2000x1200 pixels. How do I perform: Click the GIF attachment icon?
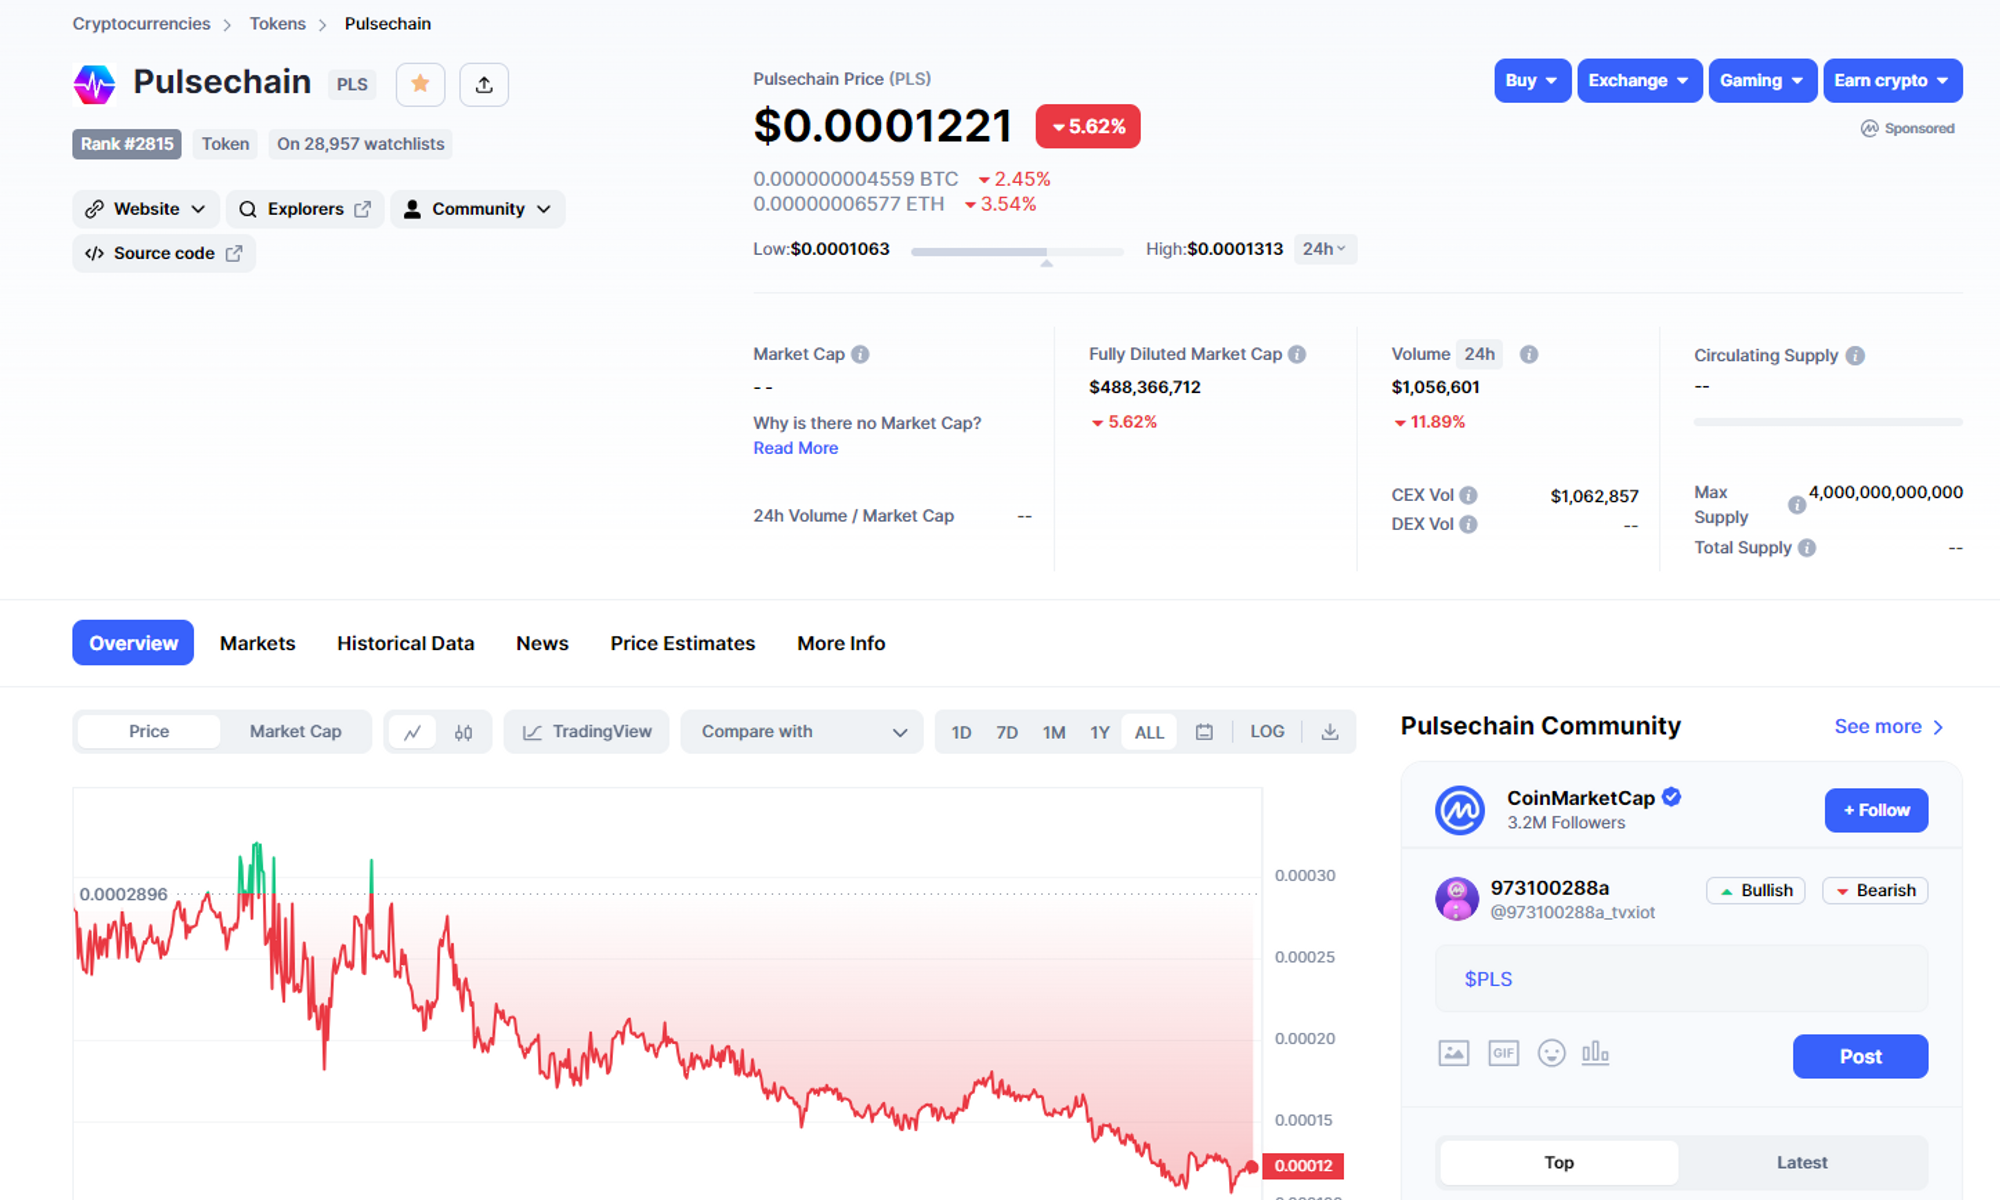[1503, 1053]
